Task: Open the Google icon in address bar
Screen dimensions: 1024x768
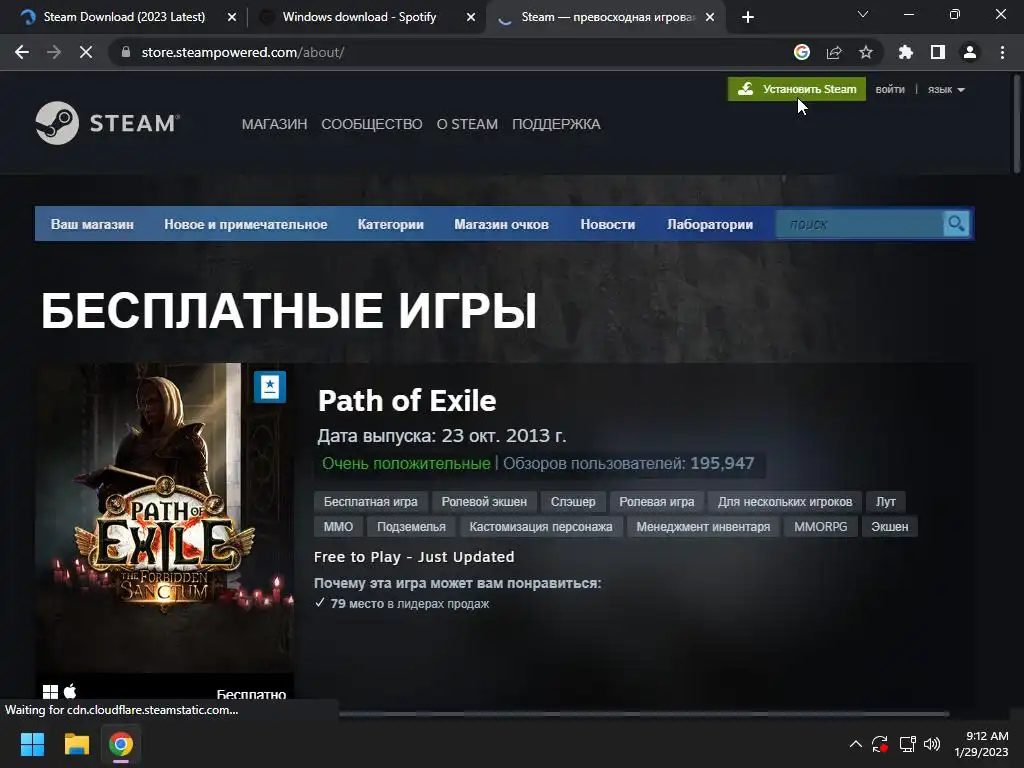Action: click(x=802, y=52)
